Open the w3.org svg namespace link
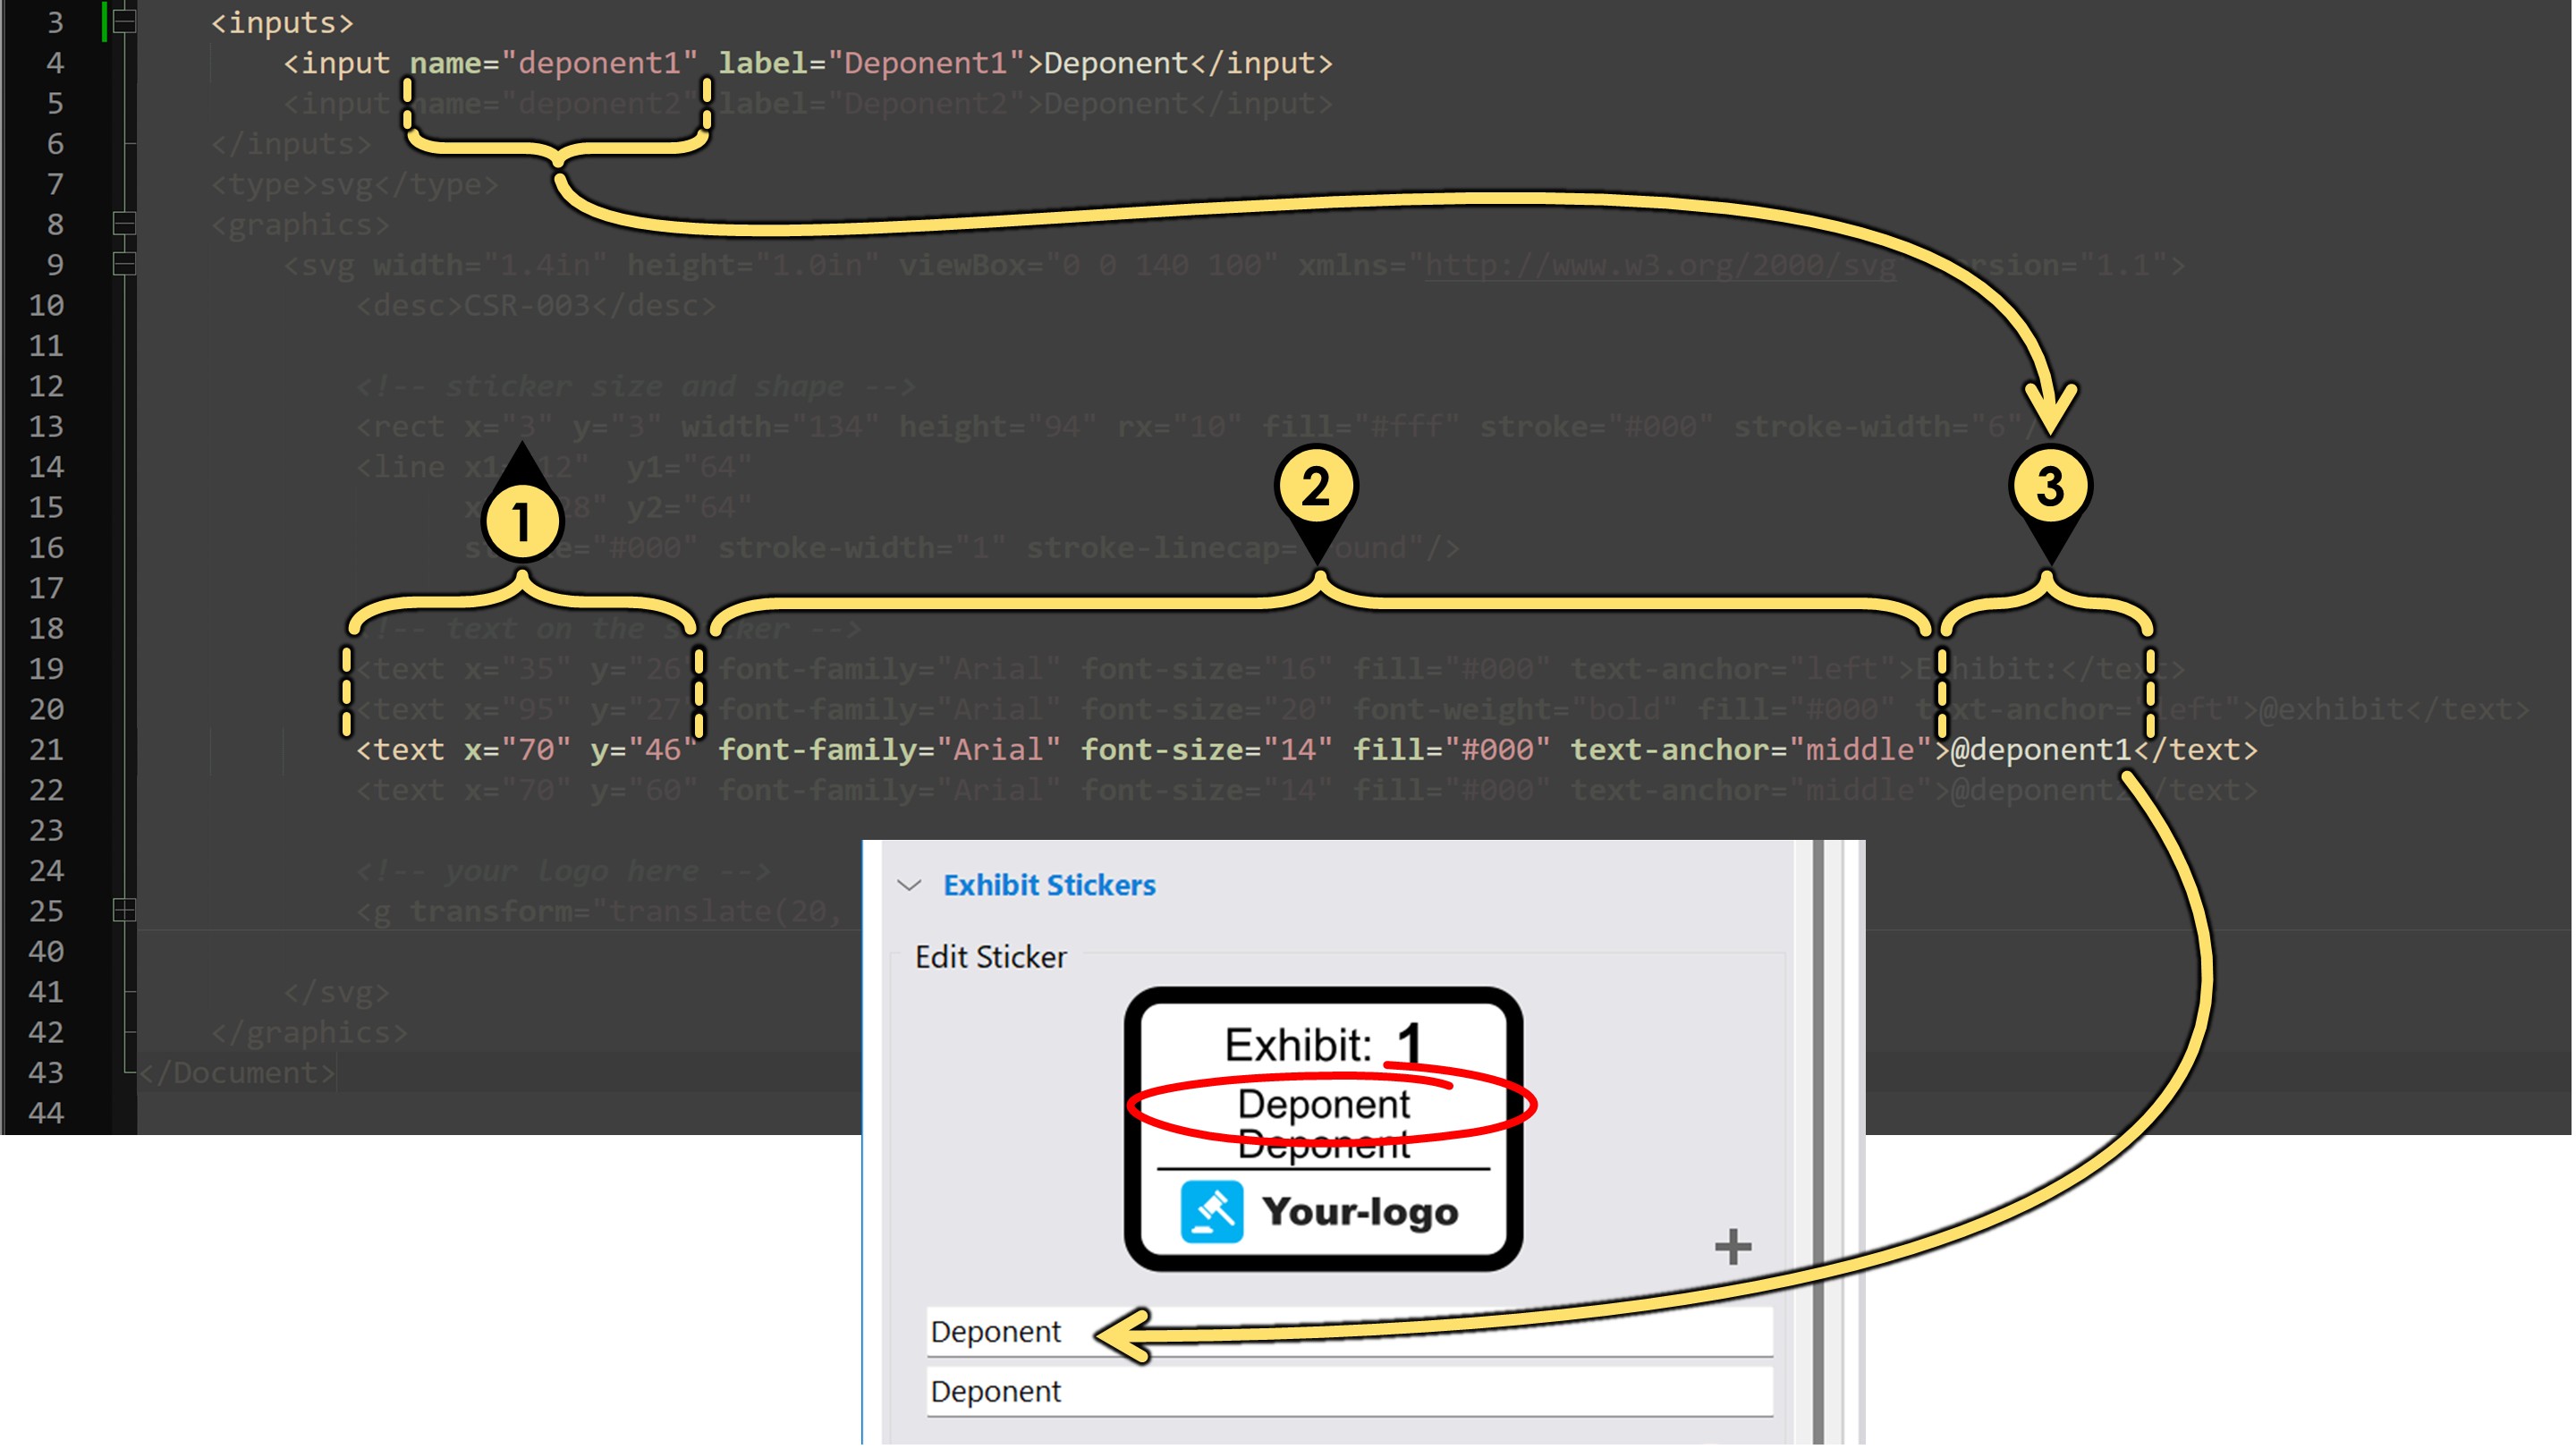This screenshot has width=2576, height=1449. click(x=1659, y=265)
